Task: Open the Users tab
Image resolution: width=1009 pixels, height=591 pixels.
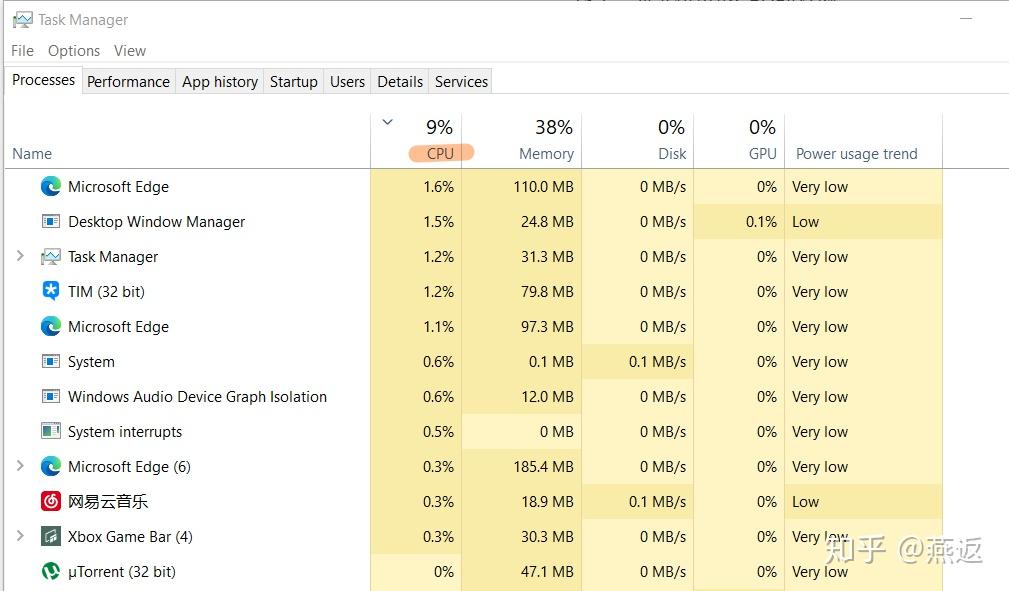Action: pos(347,82)
